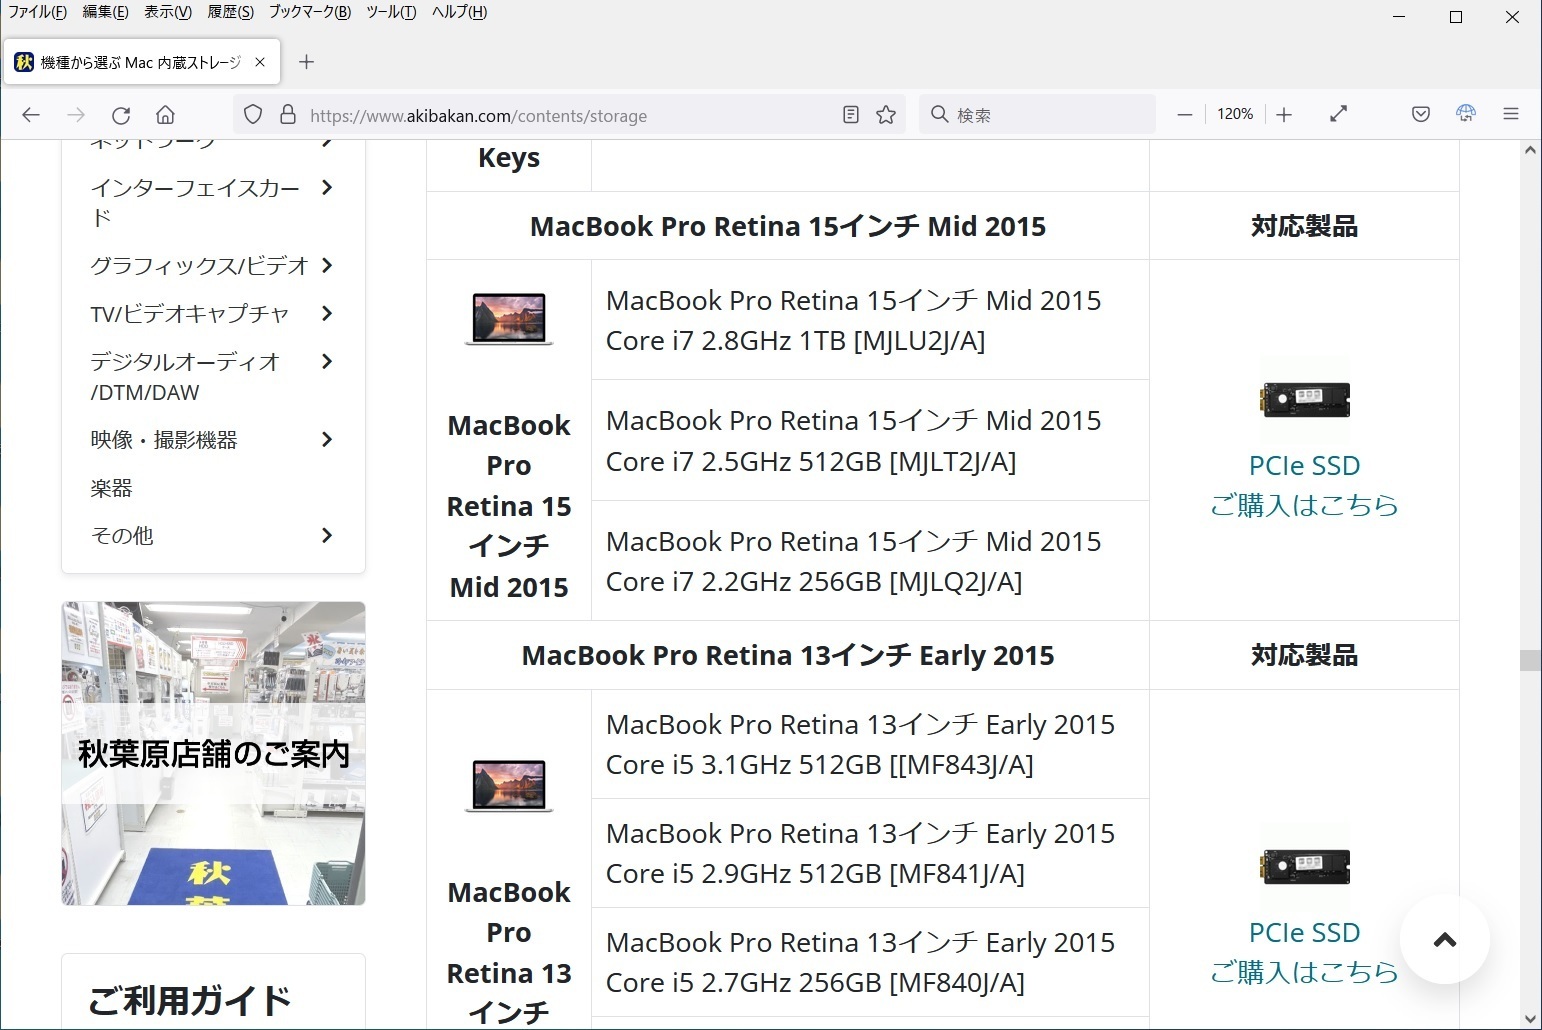Open the ブックマーク menu
This screenshot has height=1030, width=1542.
pyautogui.click(x=309, y=12)
